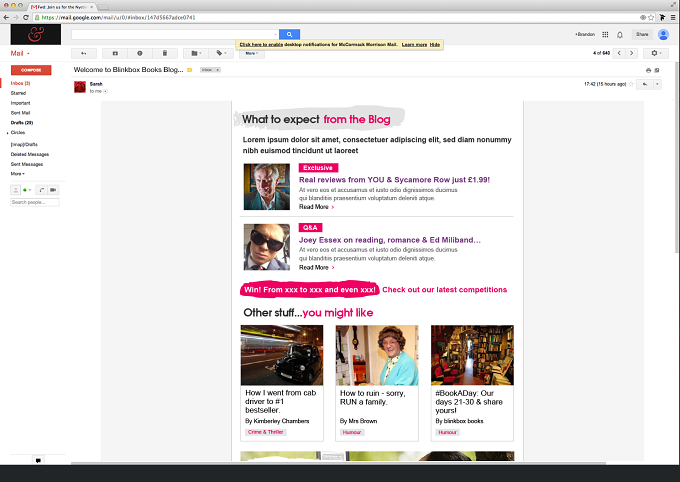Reload the page with the refresh icon
Viewport: 680px width, 482px height.
26,17
